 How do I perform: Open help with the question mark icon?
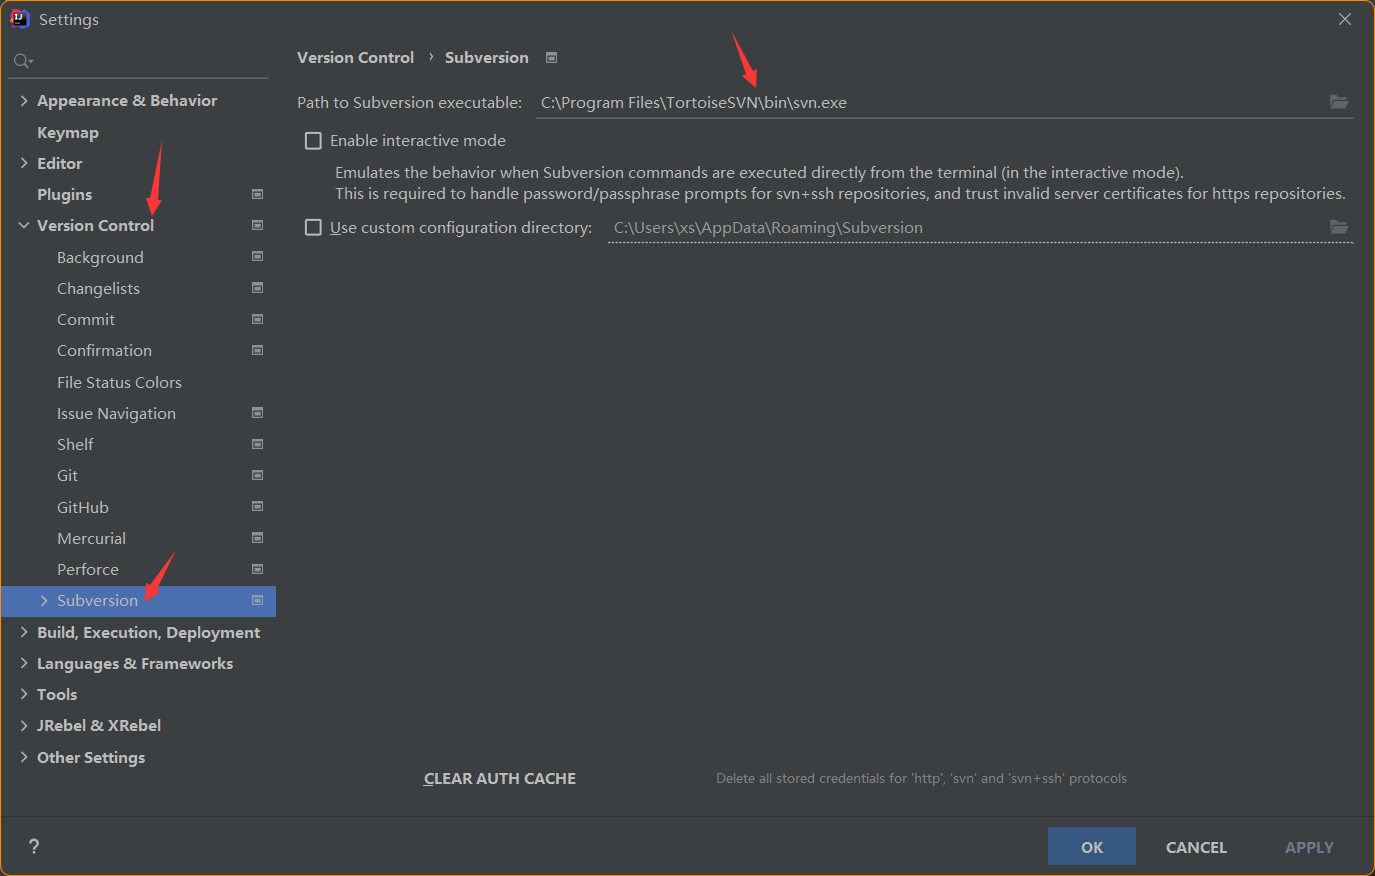coord(34,846)
